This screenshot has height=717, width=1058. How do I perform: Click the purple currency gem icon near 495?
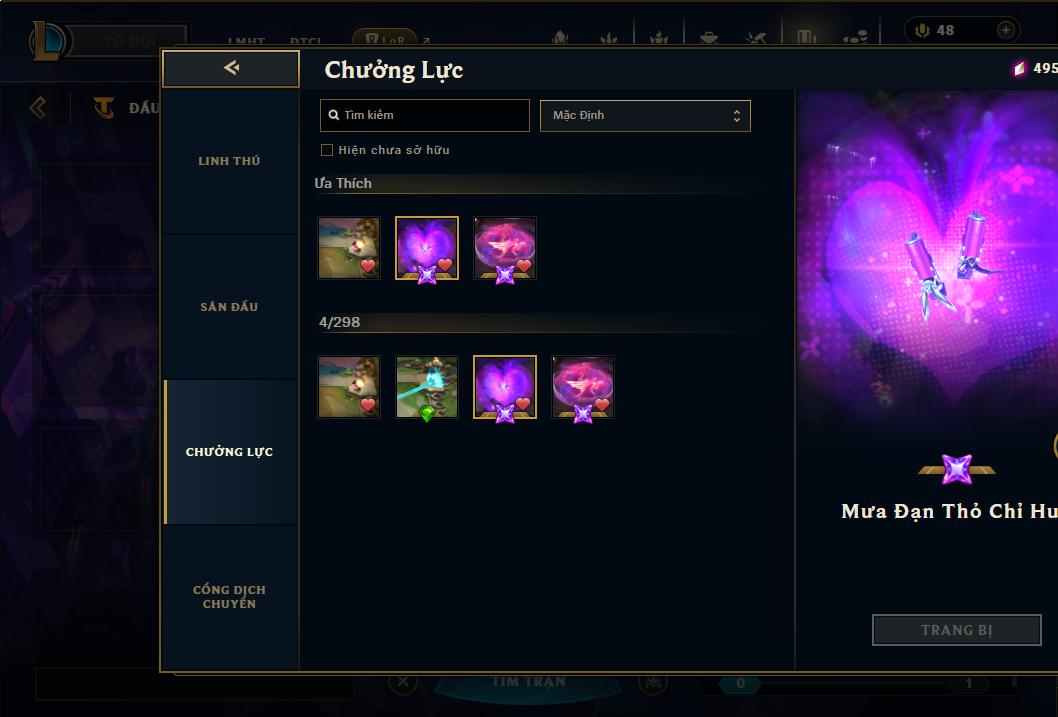pos(1019,68)
